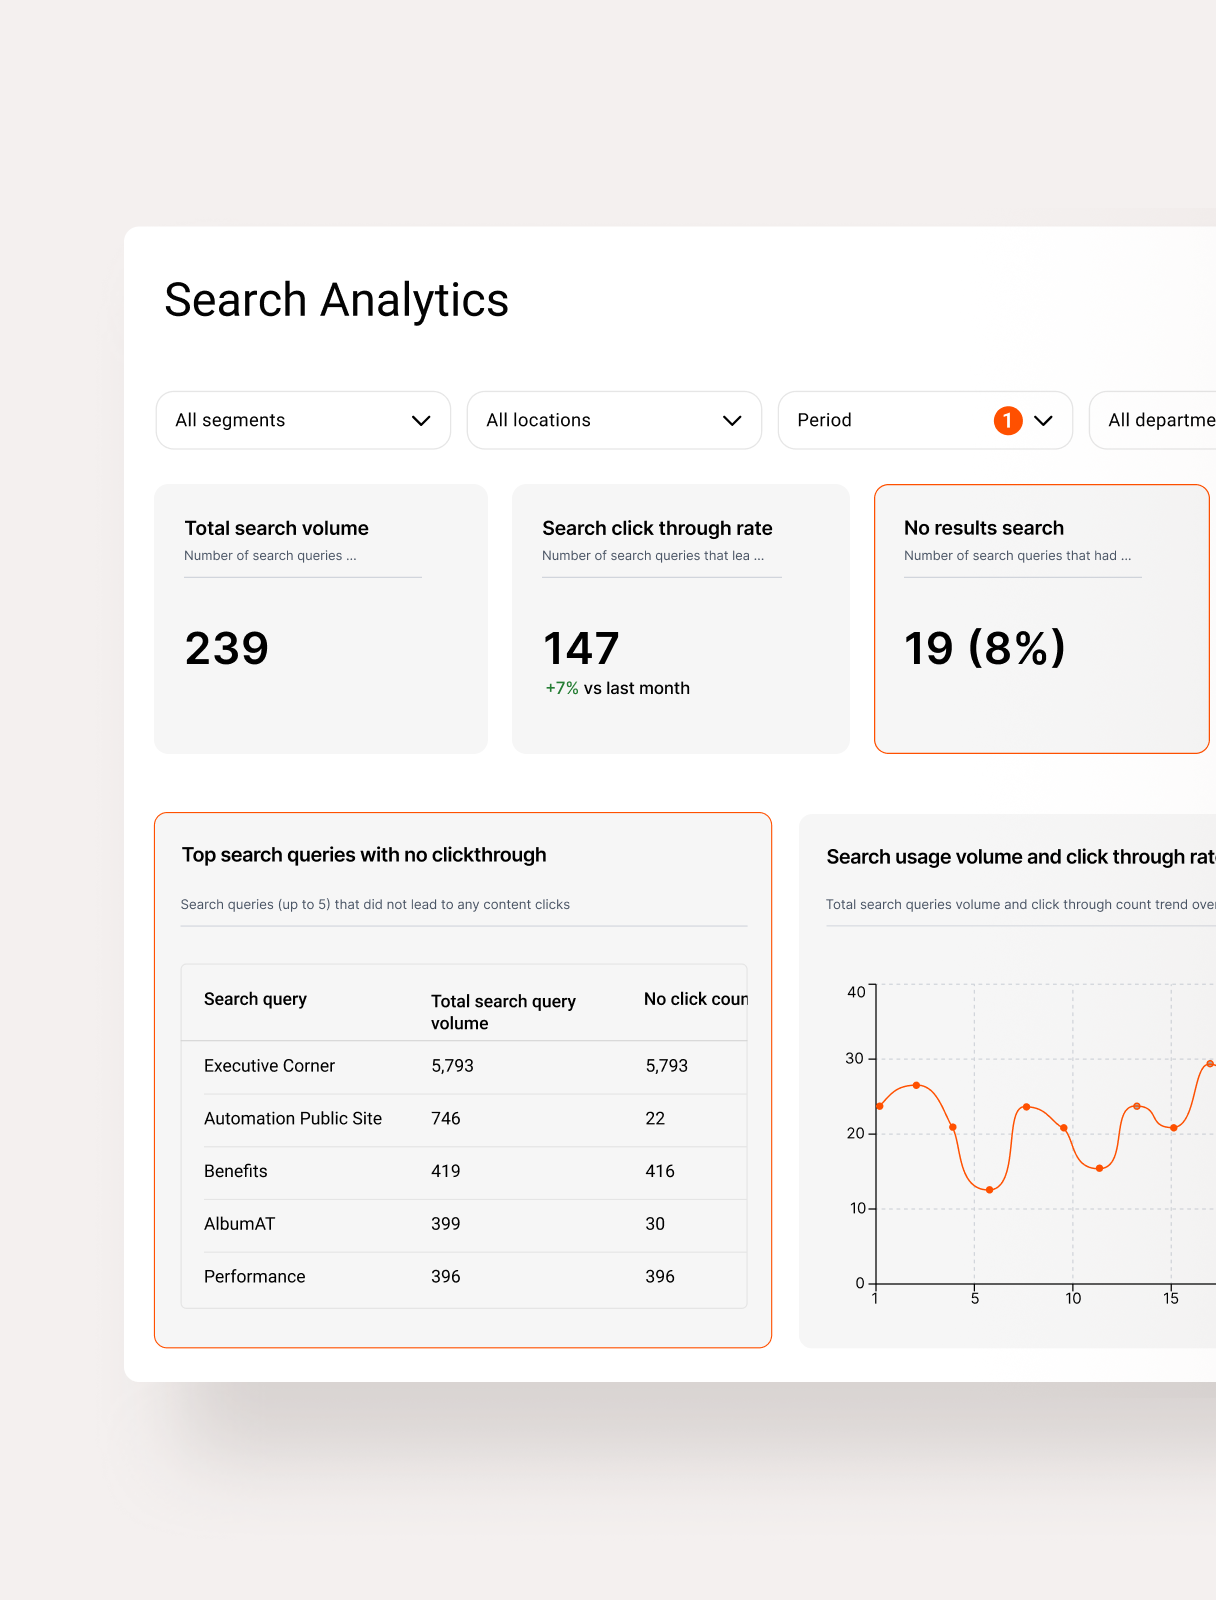Image resolution: width=1216 pixels, height=1600 pixels.
Task: Click the 147 click through value
Action: 581,648
